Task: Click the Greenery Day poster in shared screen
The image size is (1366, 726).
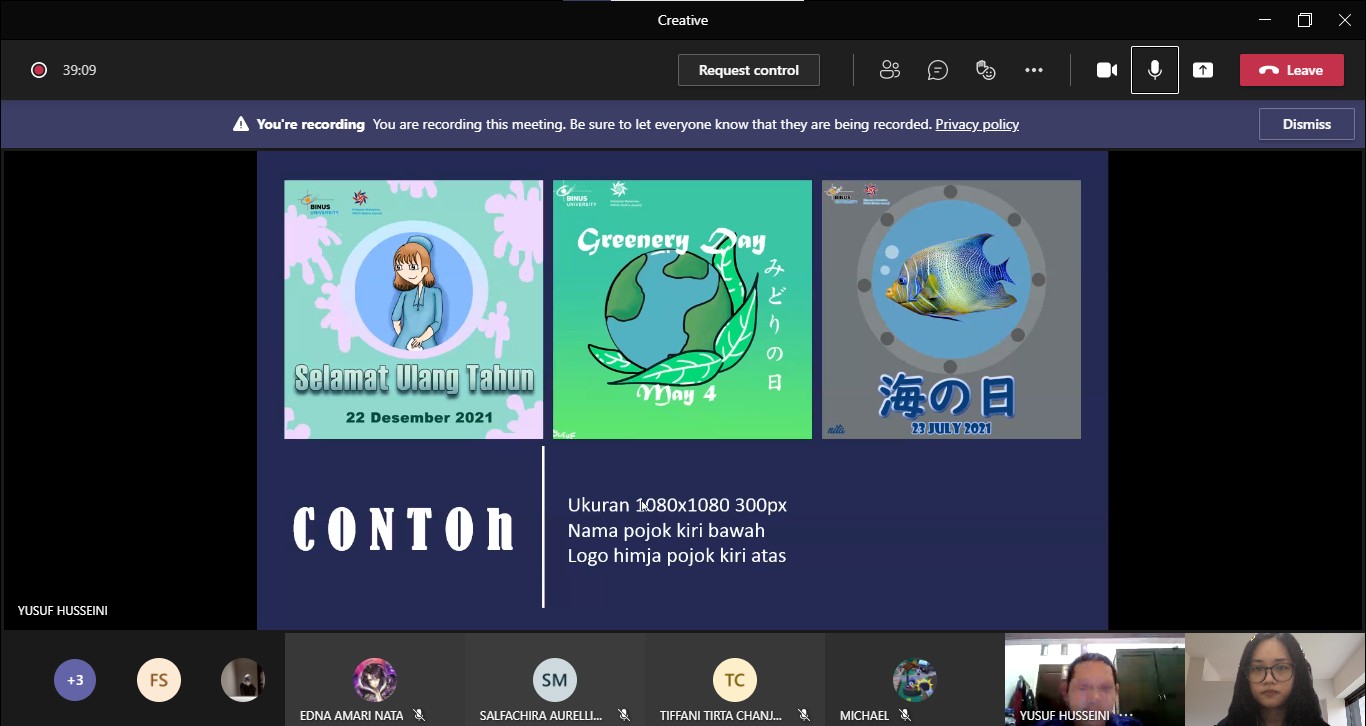Action: point(682,309)
